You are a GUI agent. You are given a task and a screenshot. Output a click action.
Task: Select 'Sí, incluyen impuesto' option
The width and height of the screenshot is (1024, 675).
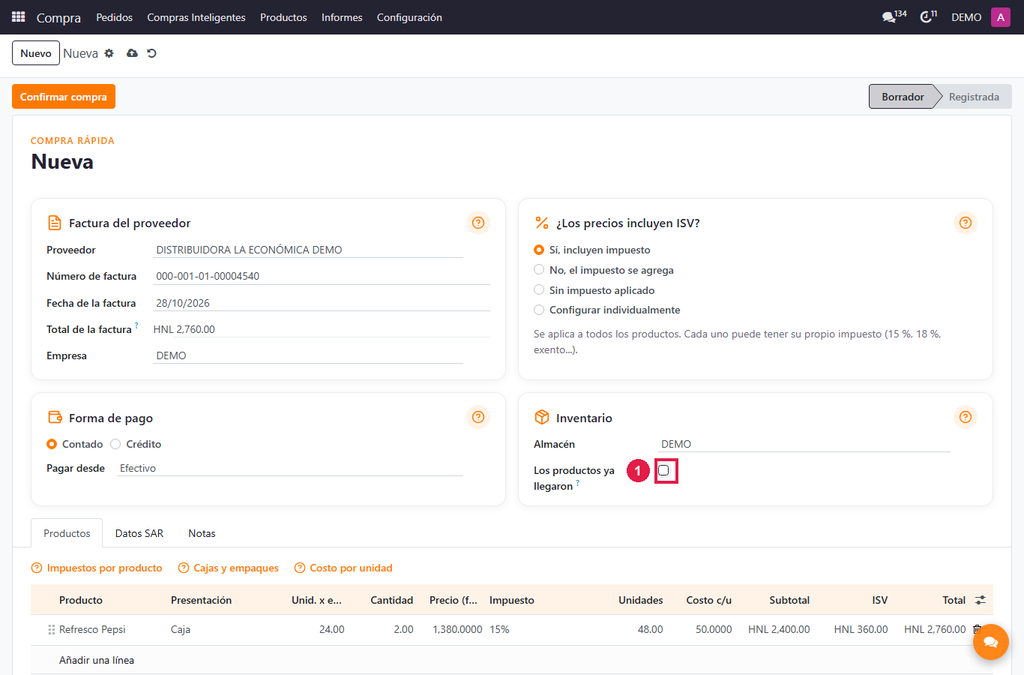point(539,250)
